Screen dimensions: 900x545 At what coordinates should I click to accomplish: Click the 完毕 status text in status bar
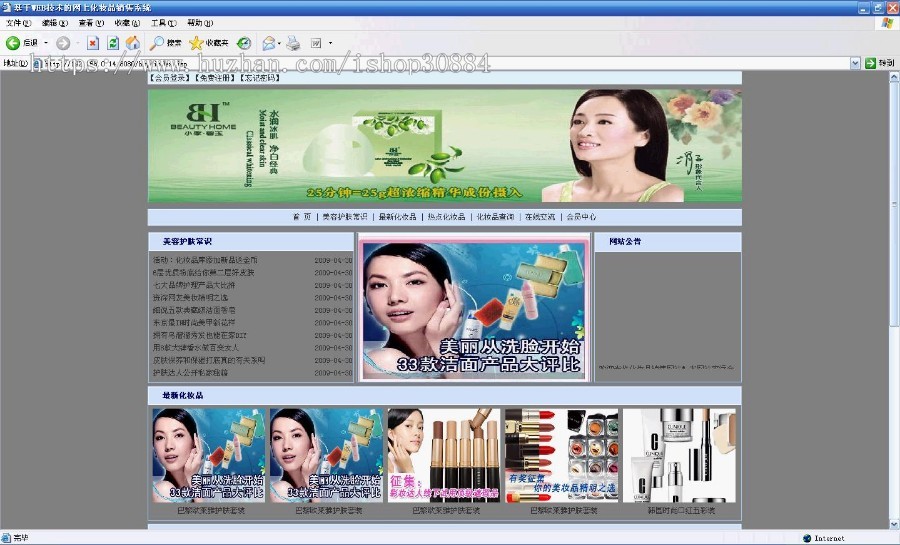pos(21,538)
